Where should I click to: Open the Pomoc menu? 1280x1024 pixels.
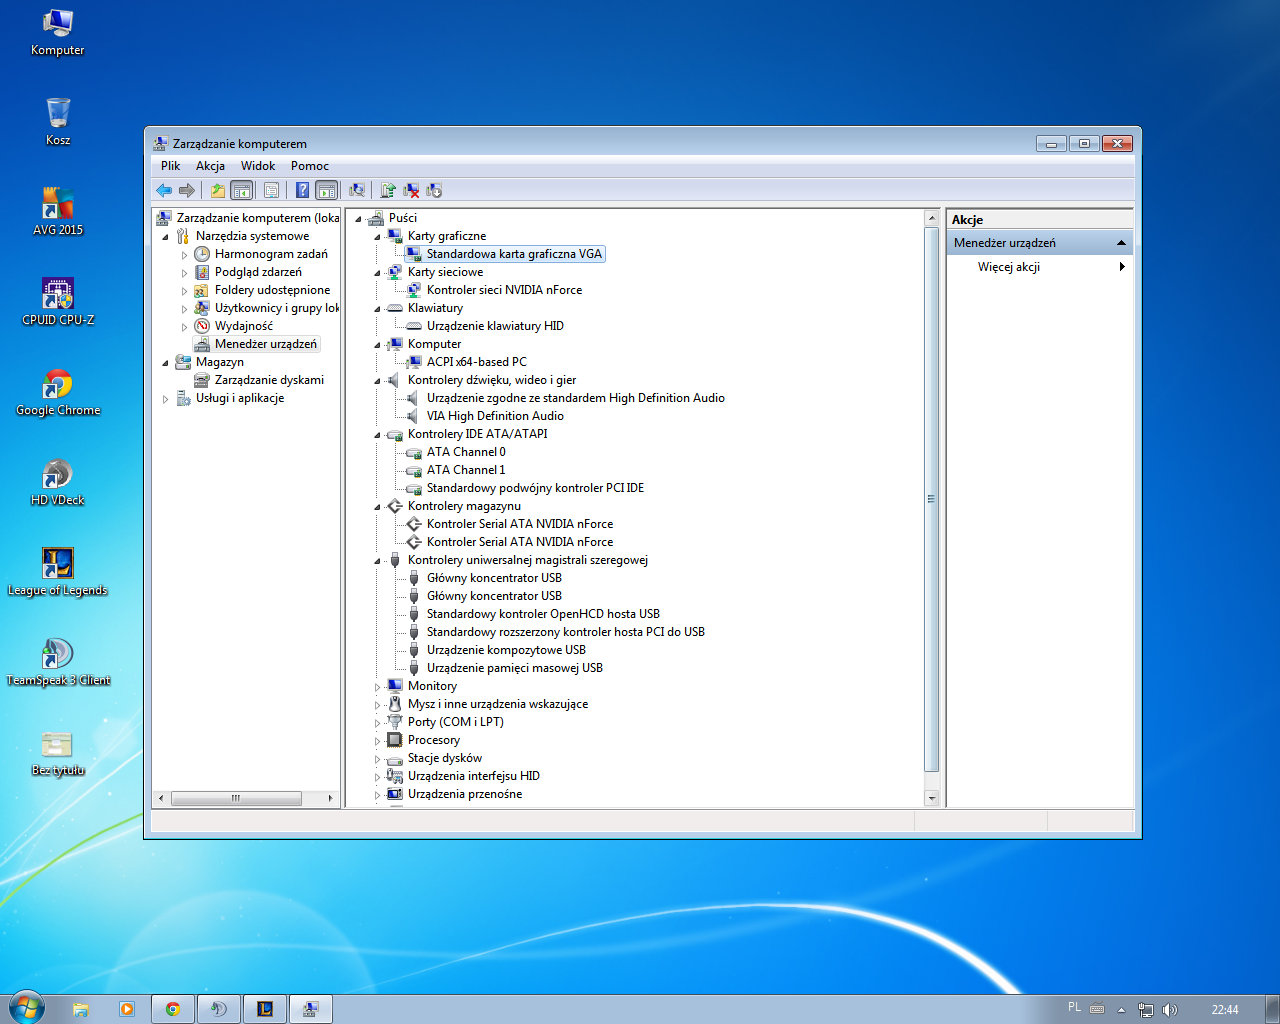coord(310,166)
